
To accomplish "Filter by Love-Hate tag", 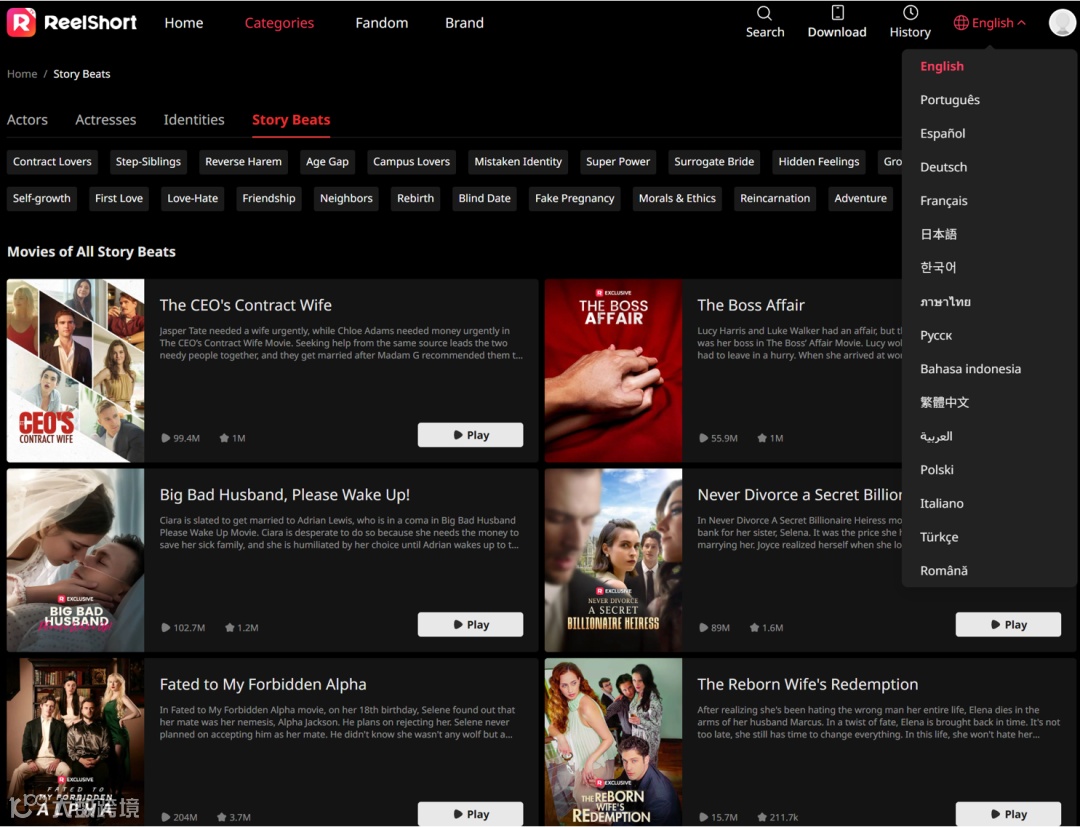I will pyautogui.click(x=193, y=198).
